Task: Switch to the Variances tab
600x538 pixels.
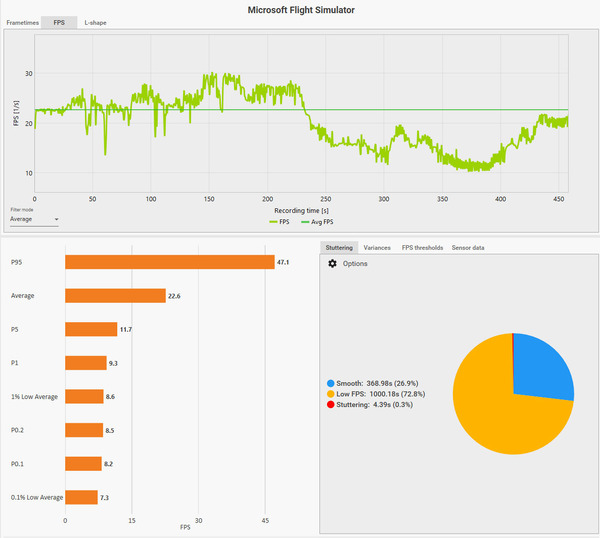Action: tap(377, 248)
